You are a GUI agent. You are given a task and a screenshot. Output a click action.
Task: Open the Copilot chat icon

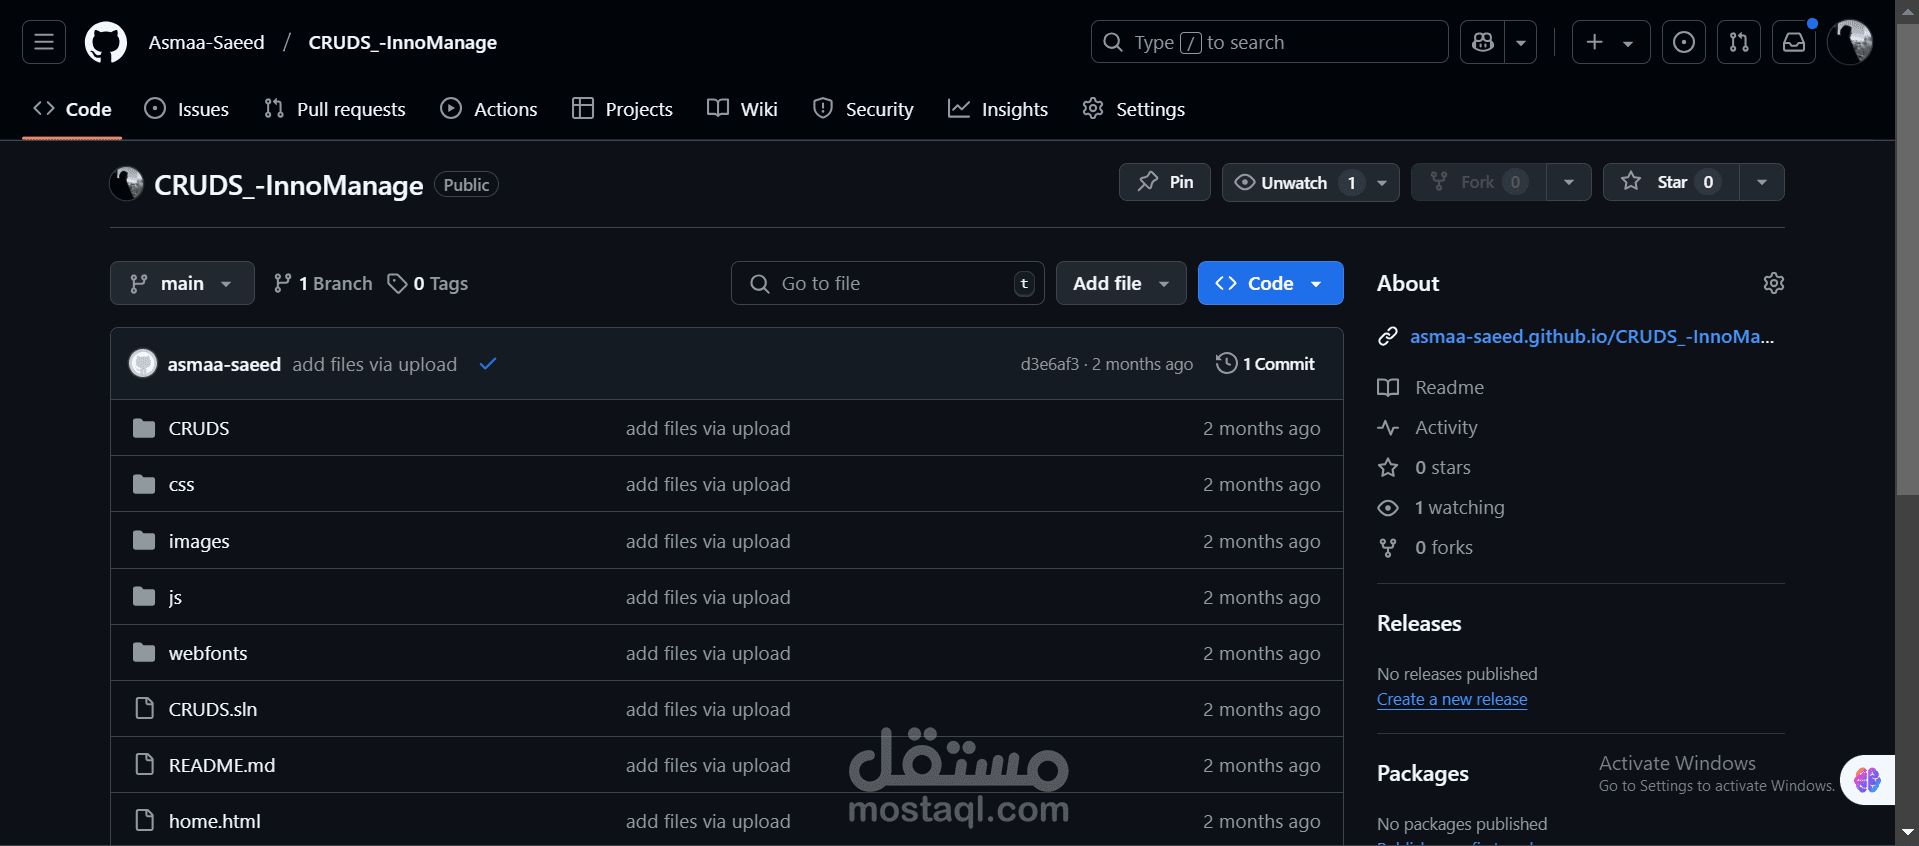point(1483,42)
